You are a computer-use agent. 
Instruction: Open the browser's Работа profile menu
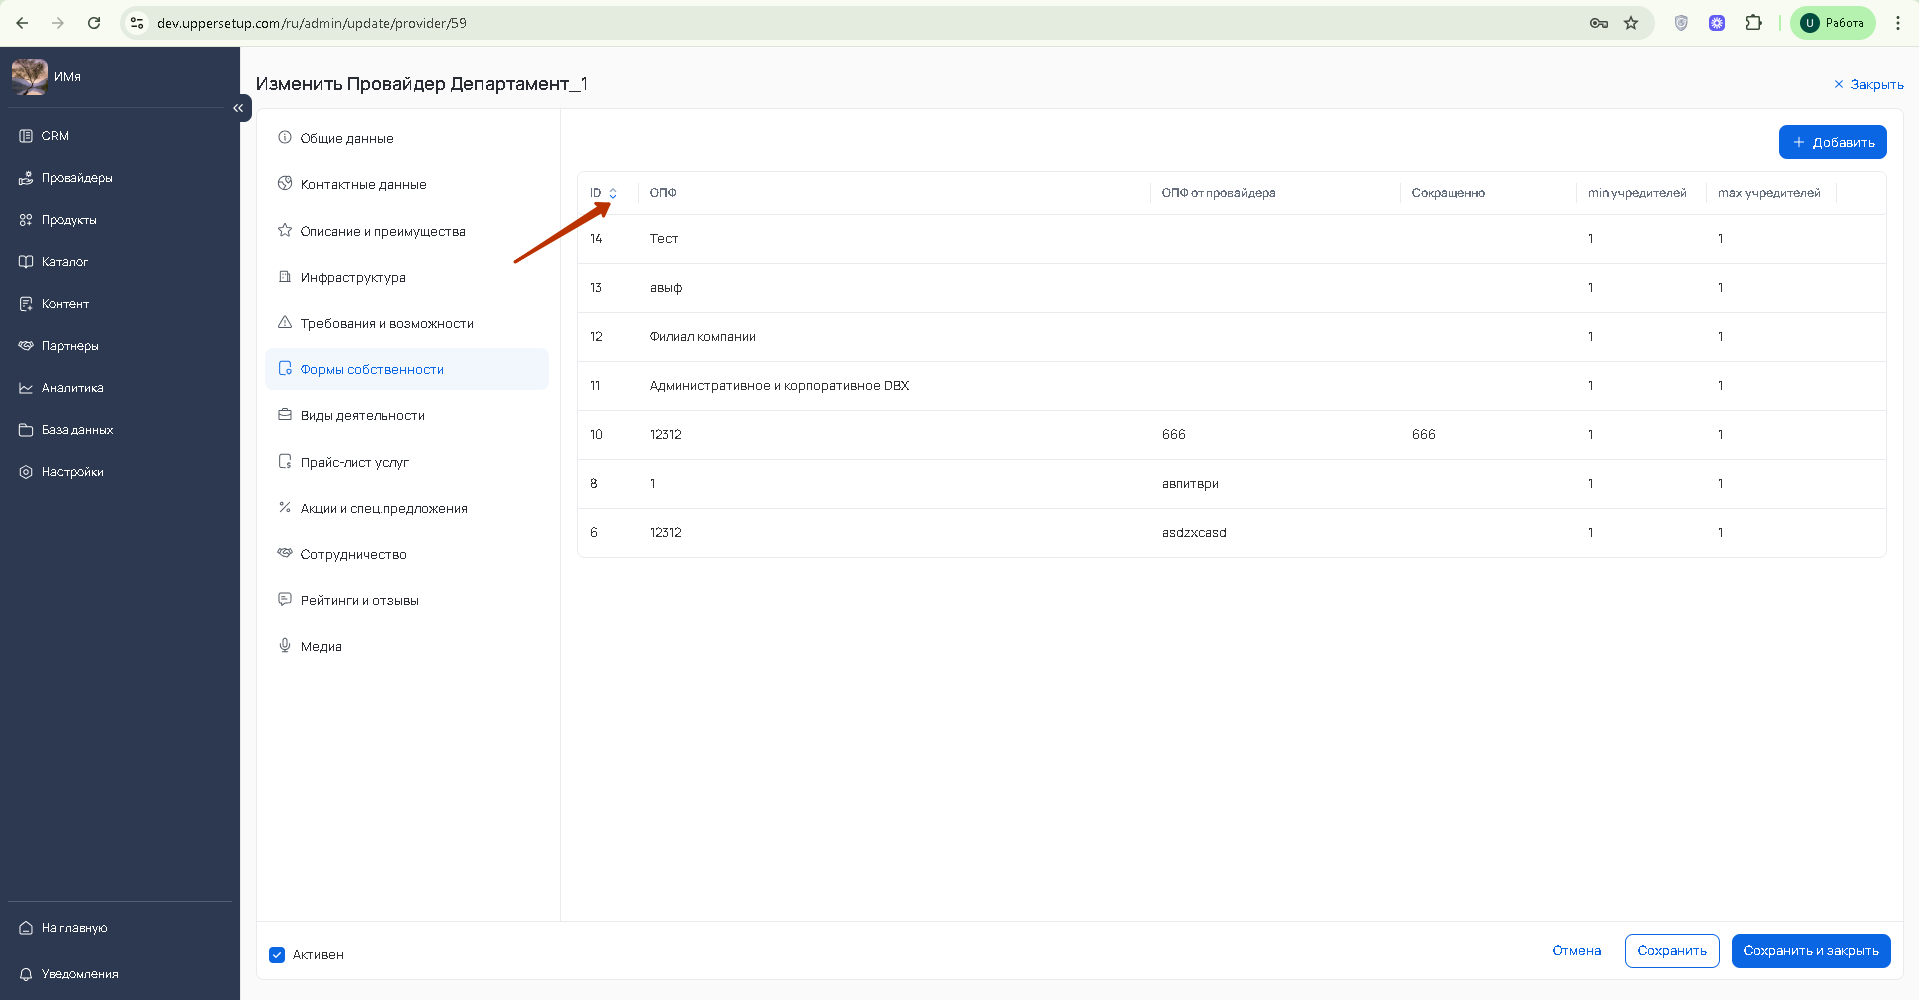(1832, 23)
